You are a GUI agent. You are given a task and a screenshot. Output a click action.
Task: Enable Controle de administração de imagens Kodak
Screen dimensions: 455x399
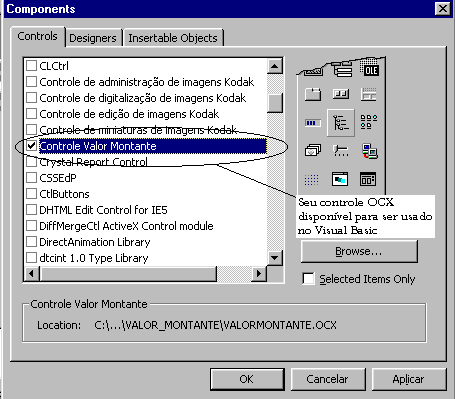point(31,82)
